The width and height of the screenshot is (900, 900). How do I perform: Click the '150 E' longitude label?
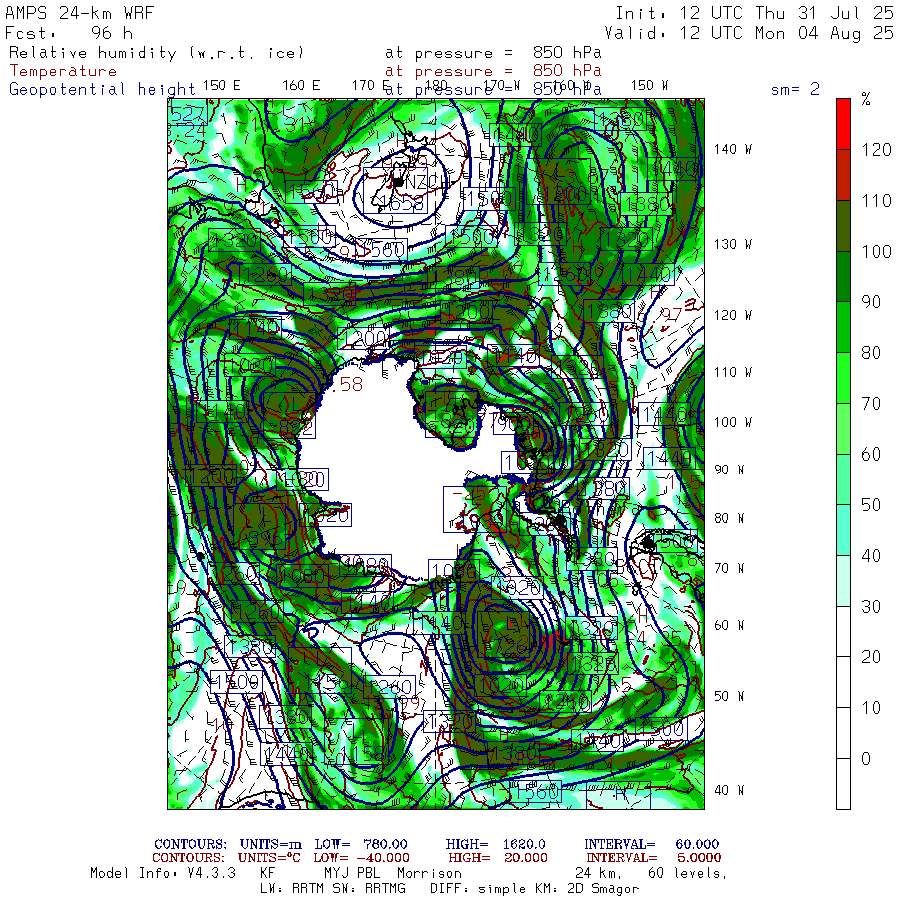pos(221,86)
